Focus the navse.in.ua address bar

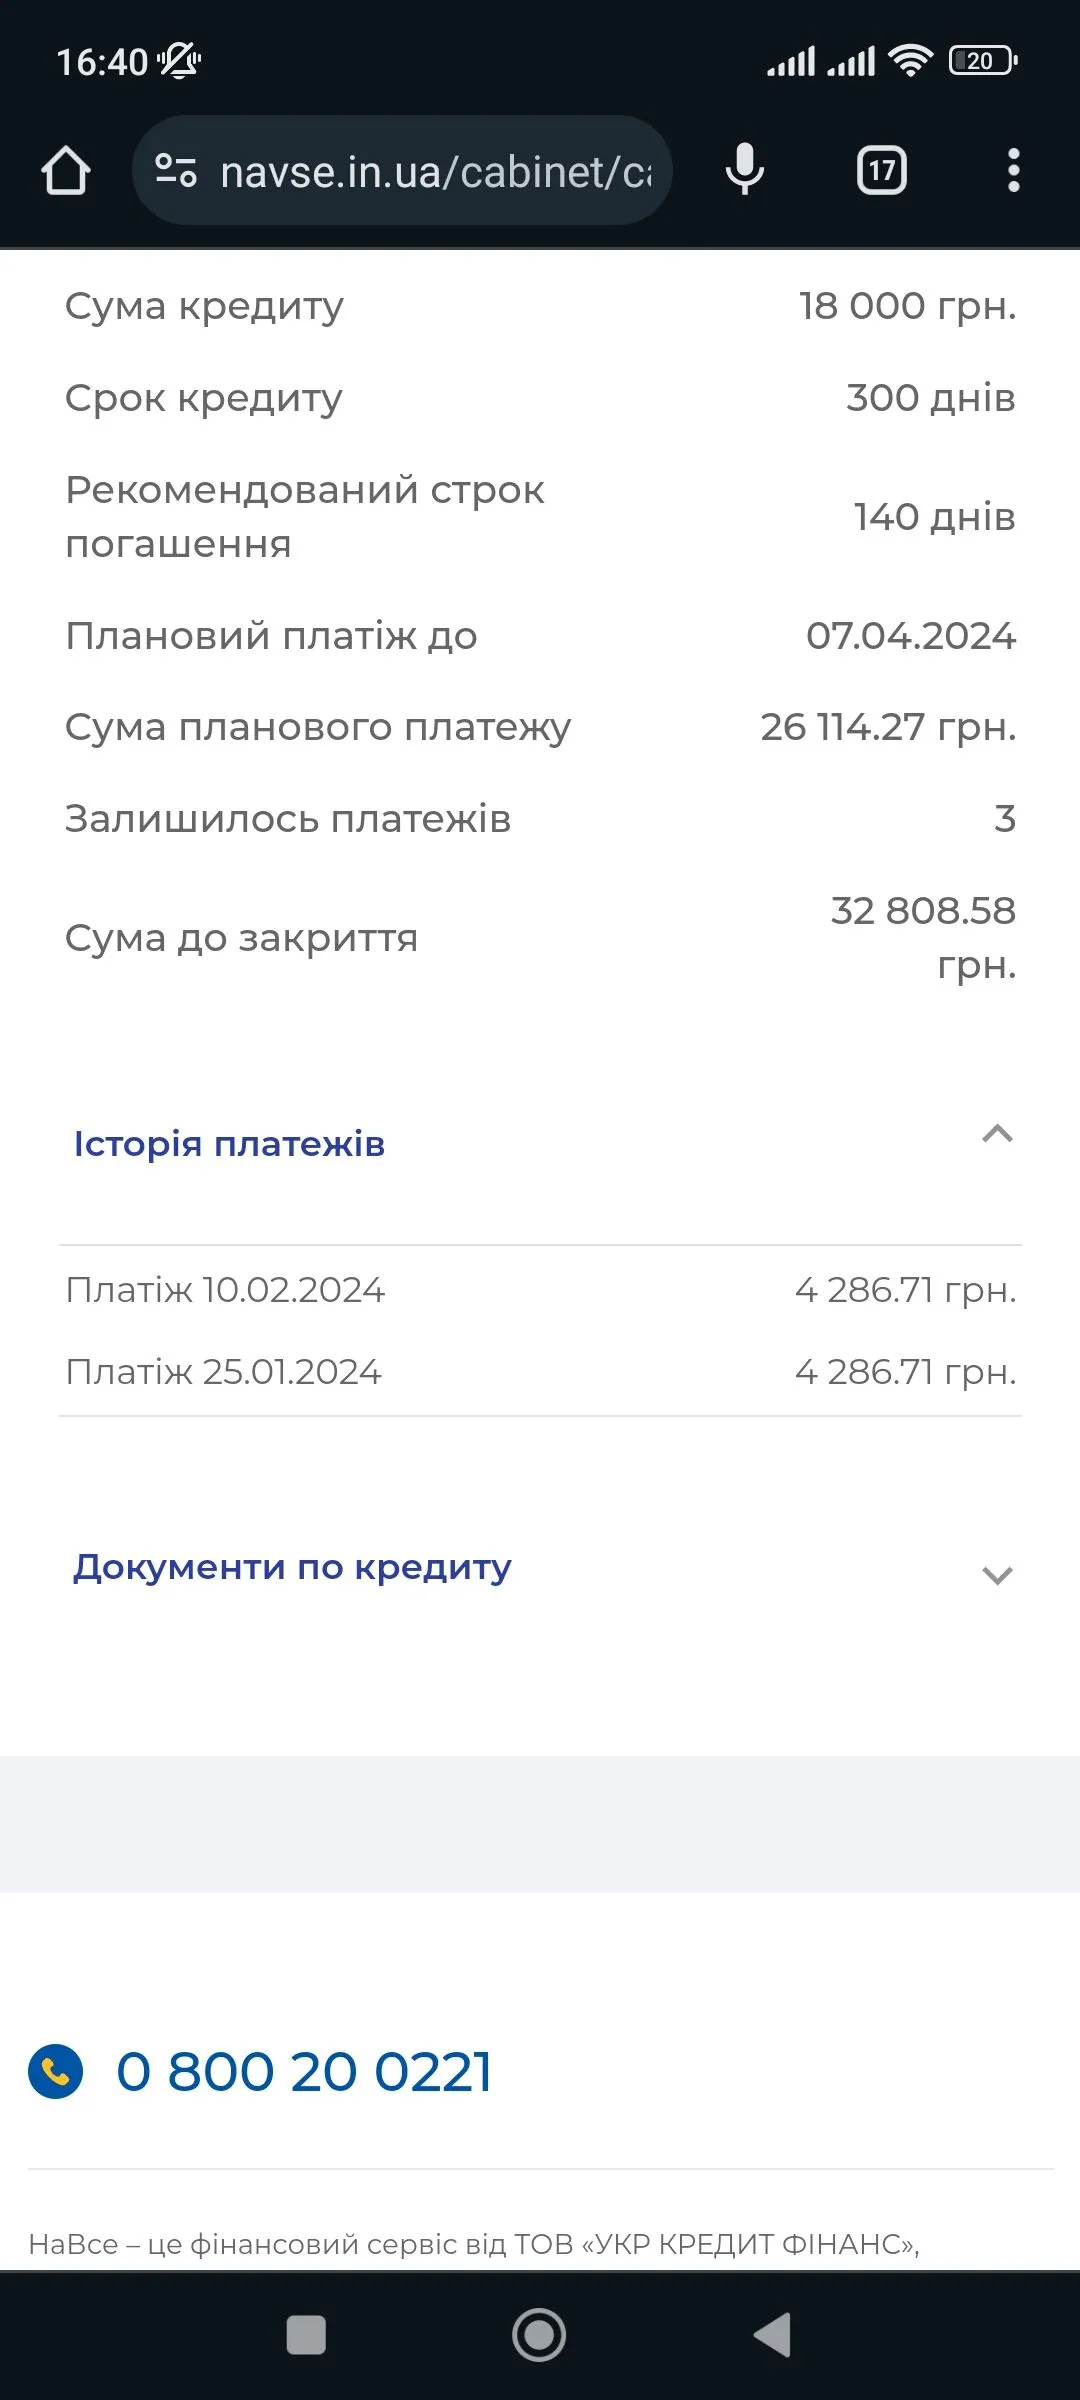[x=435, y=172]
